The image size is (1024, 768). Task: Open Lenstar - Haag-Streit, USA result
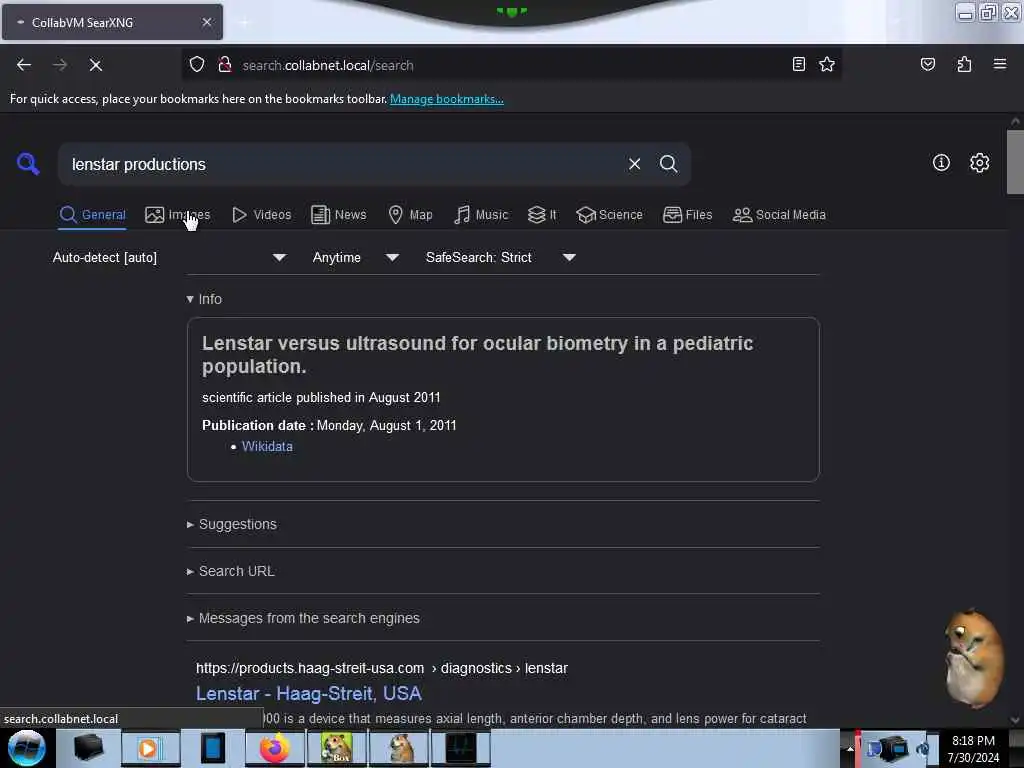tap(309, 694)
